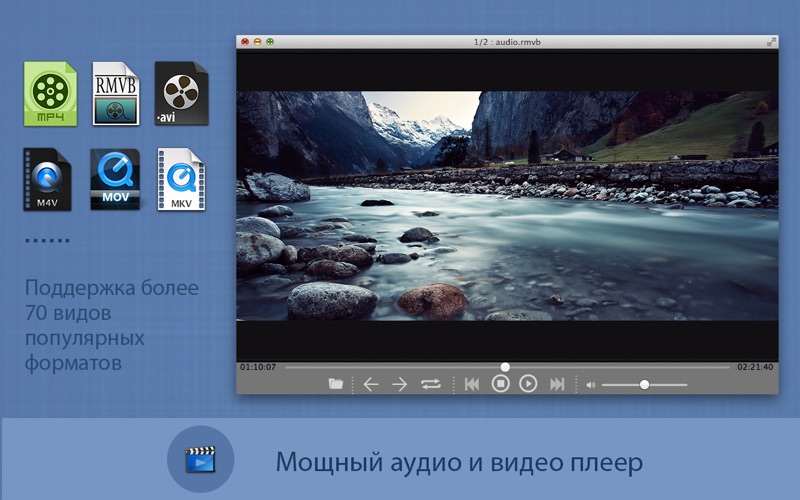
Task: Click the text Поддержка более 70 видов
Action: 111,300
